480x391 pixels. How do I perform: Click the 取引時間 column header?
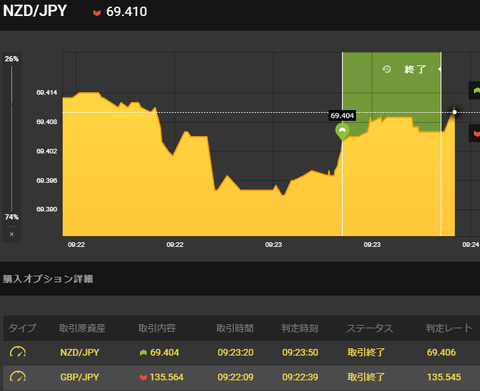235,328
